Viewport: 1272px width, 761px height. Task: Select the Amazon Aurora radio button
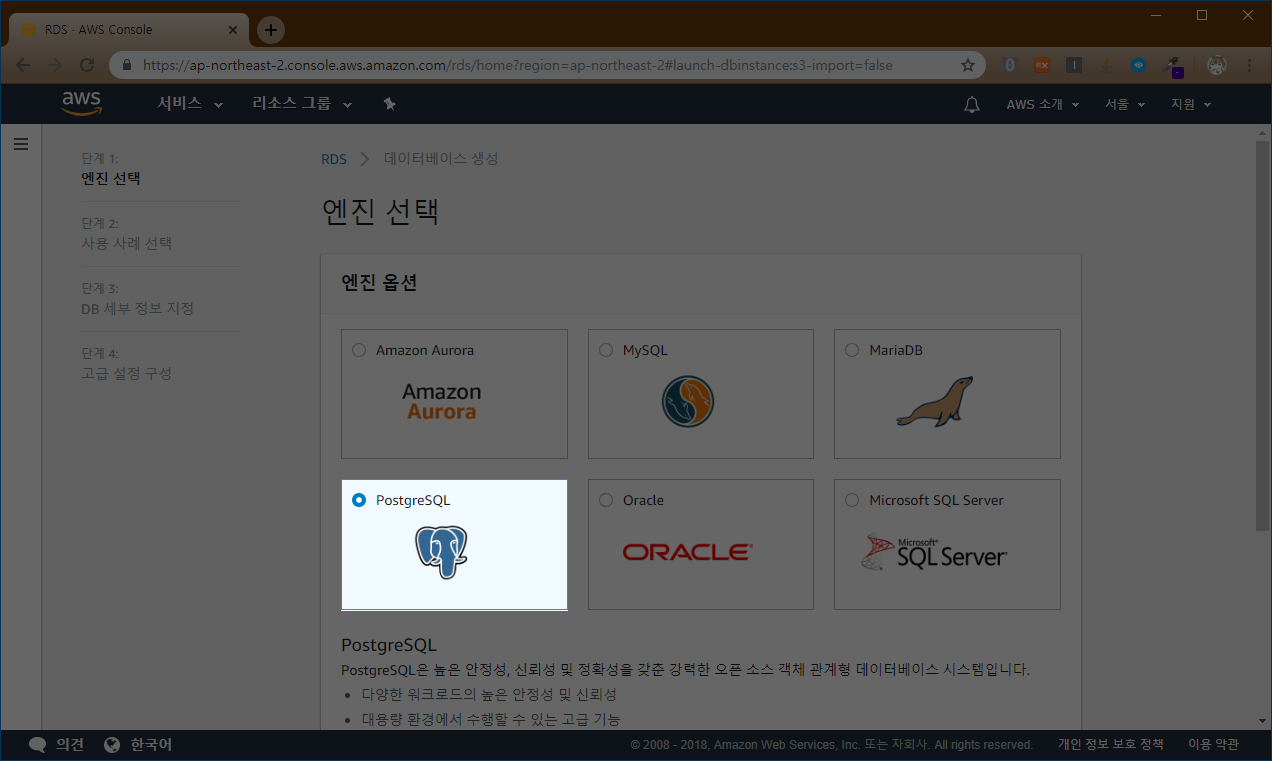coord(359,350)
